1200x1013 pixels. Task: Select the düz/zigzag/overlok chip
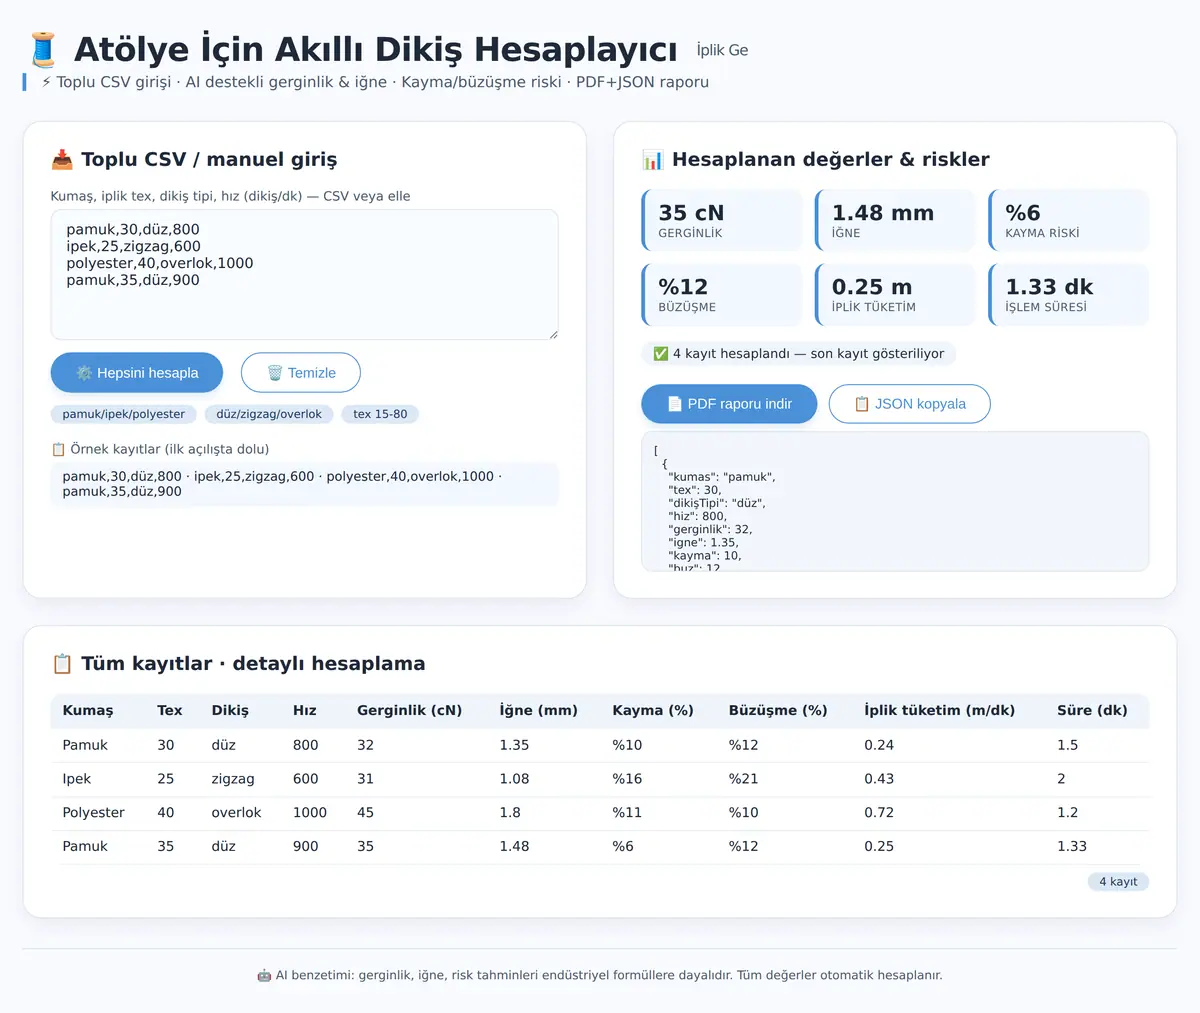click(269, 414)
